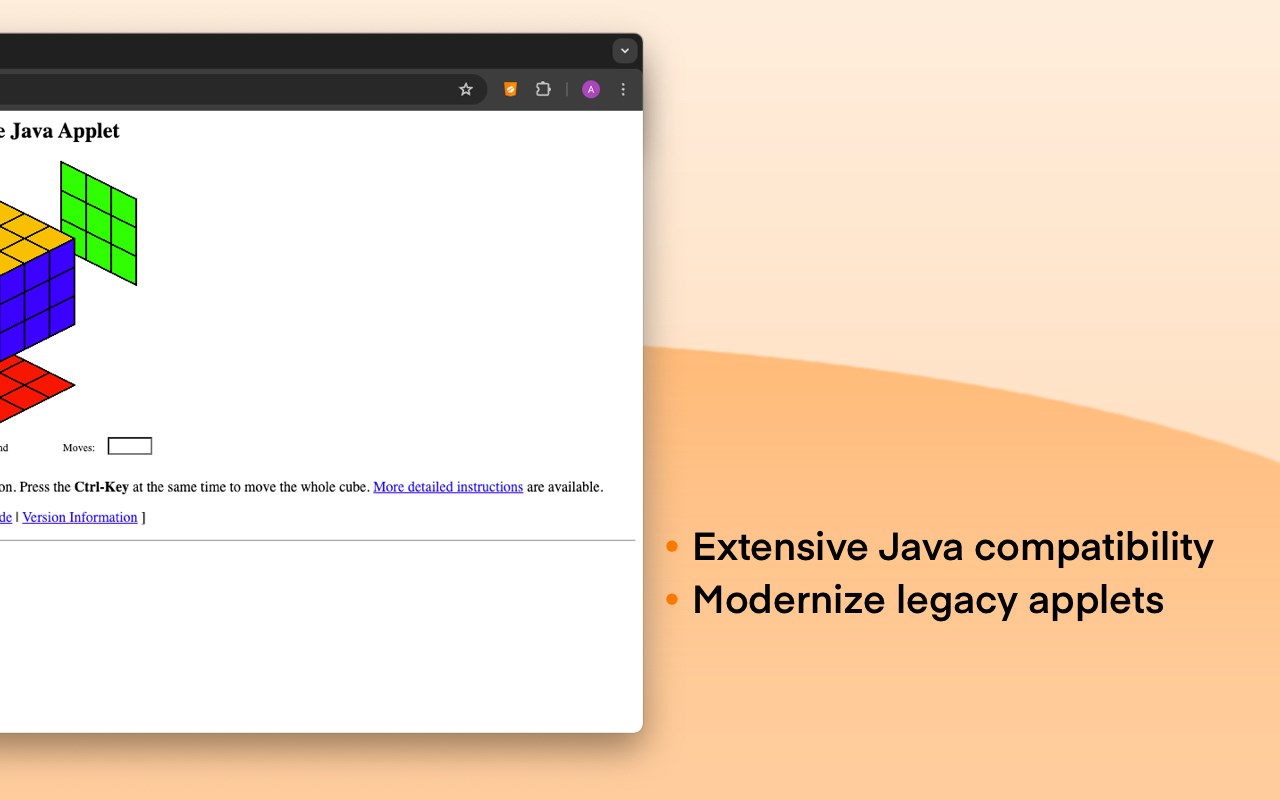
Task: Open the Chrome three-dot menu
Action: pos(623,89)
